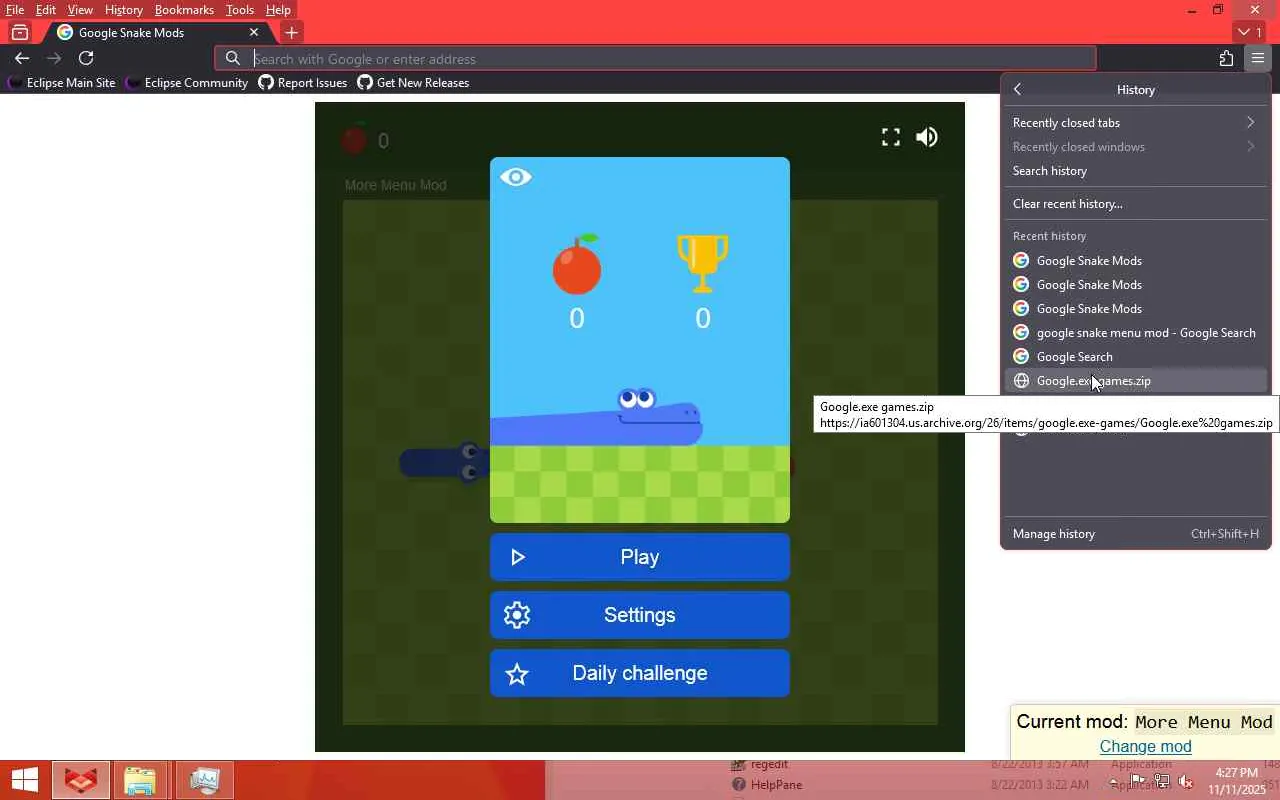1280x800 pixels.
Task: Click the globe icon beside Google.exe games.zip
Action: 1021,380
